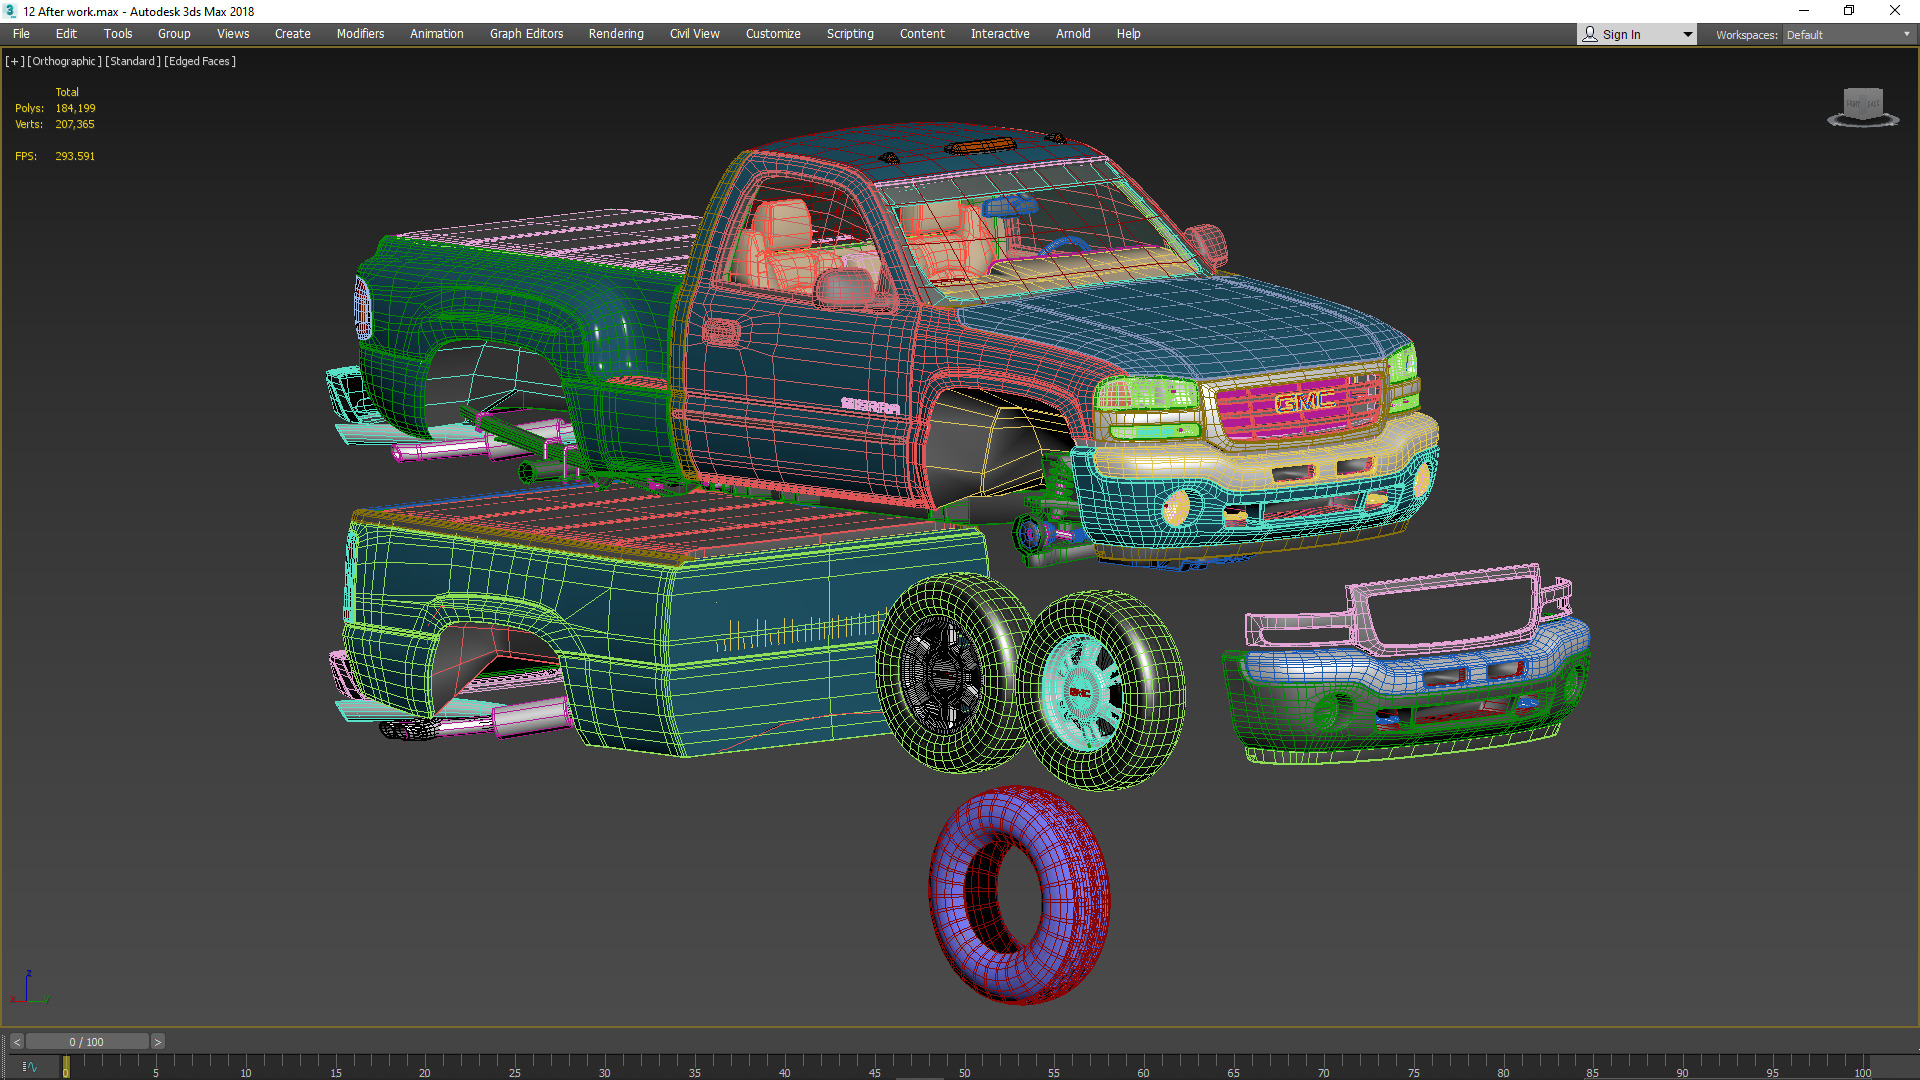The width and height of the screenshot is (1920, 1080).
Task: Open the Standard shading label menu
Action: (133, 61)
